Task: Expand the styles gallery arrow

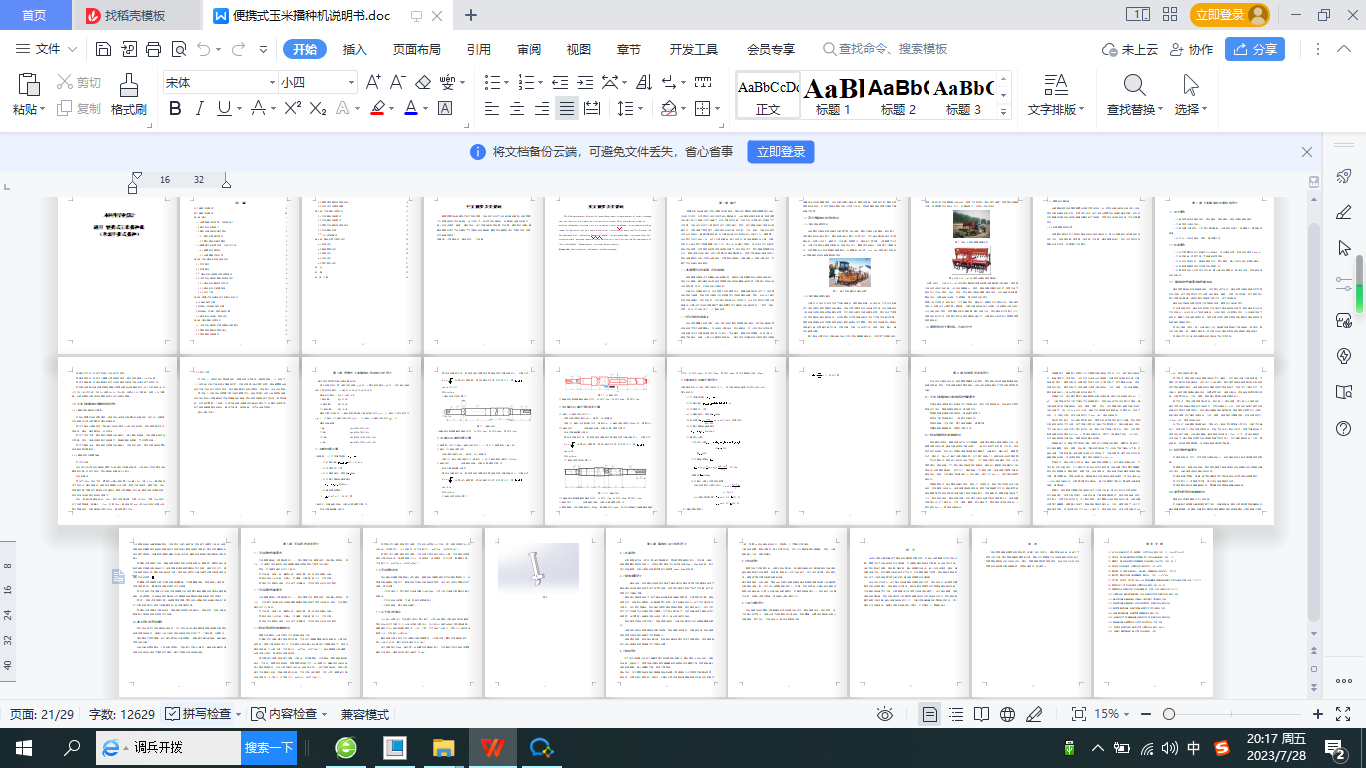Action: 1005,111
